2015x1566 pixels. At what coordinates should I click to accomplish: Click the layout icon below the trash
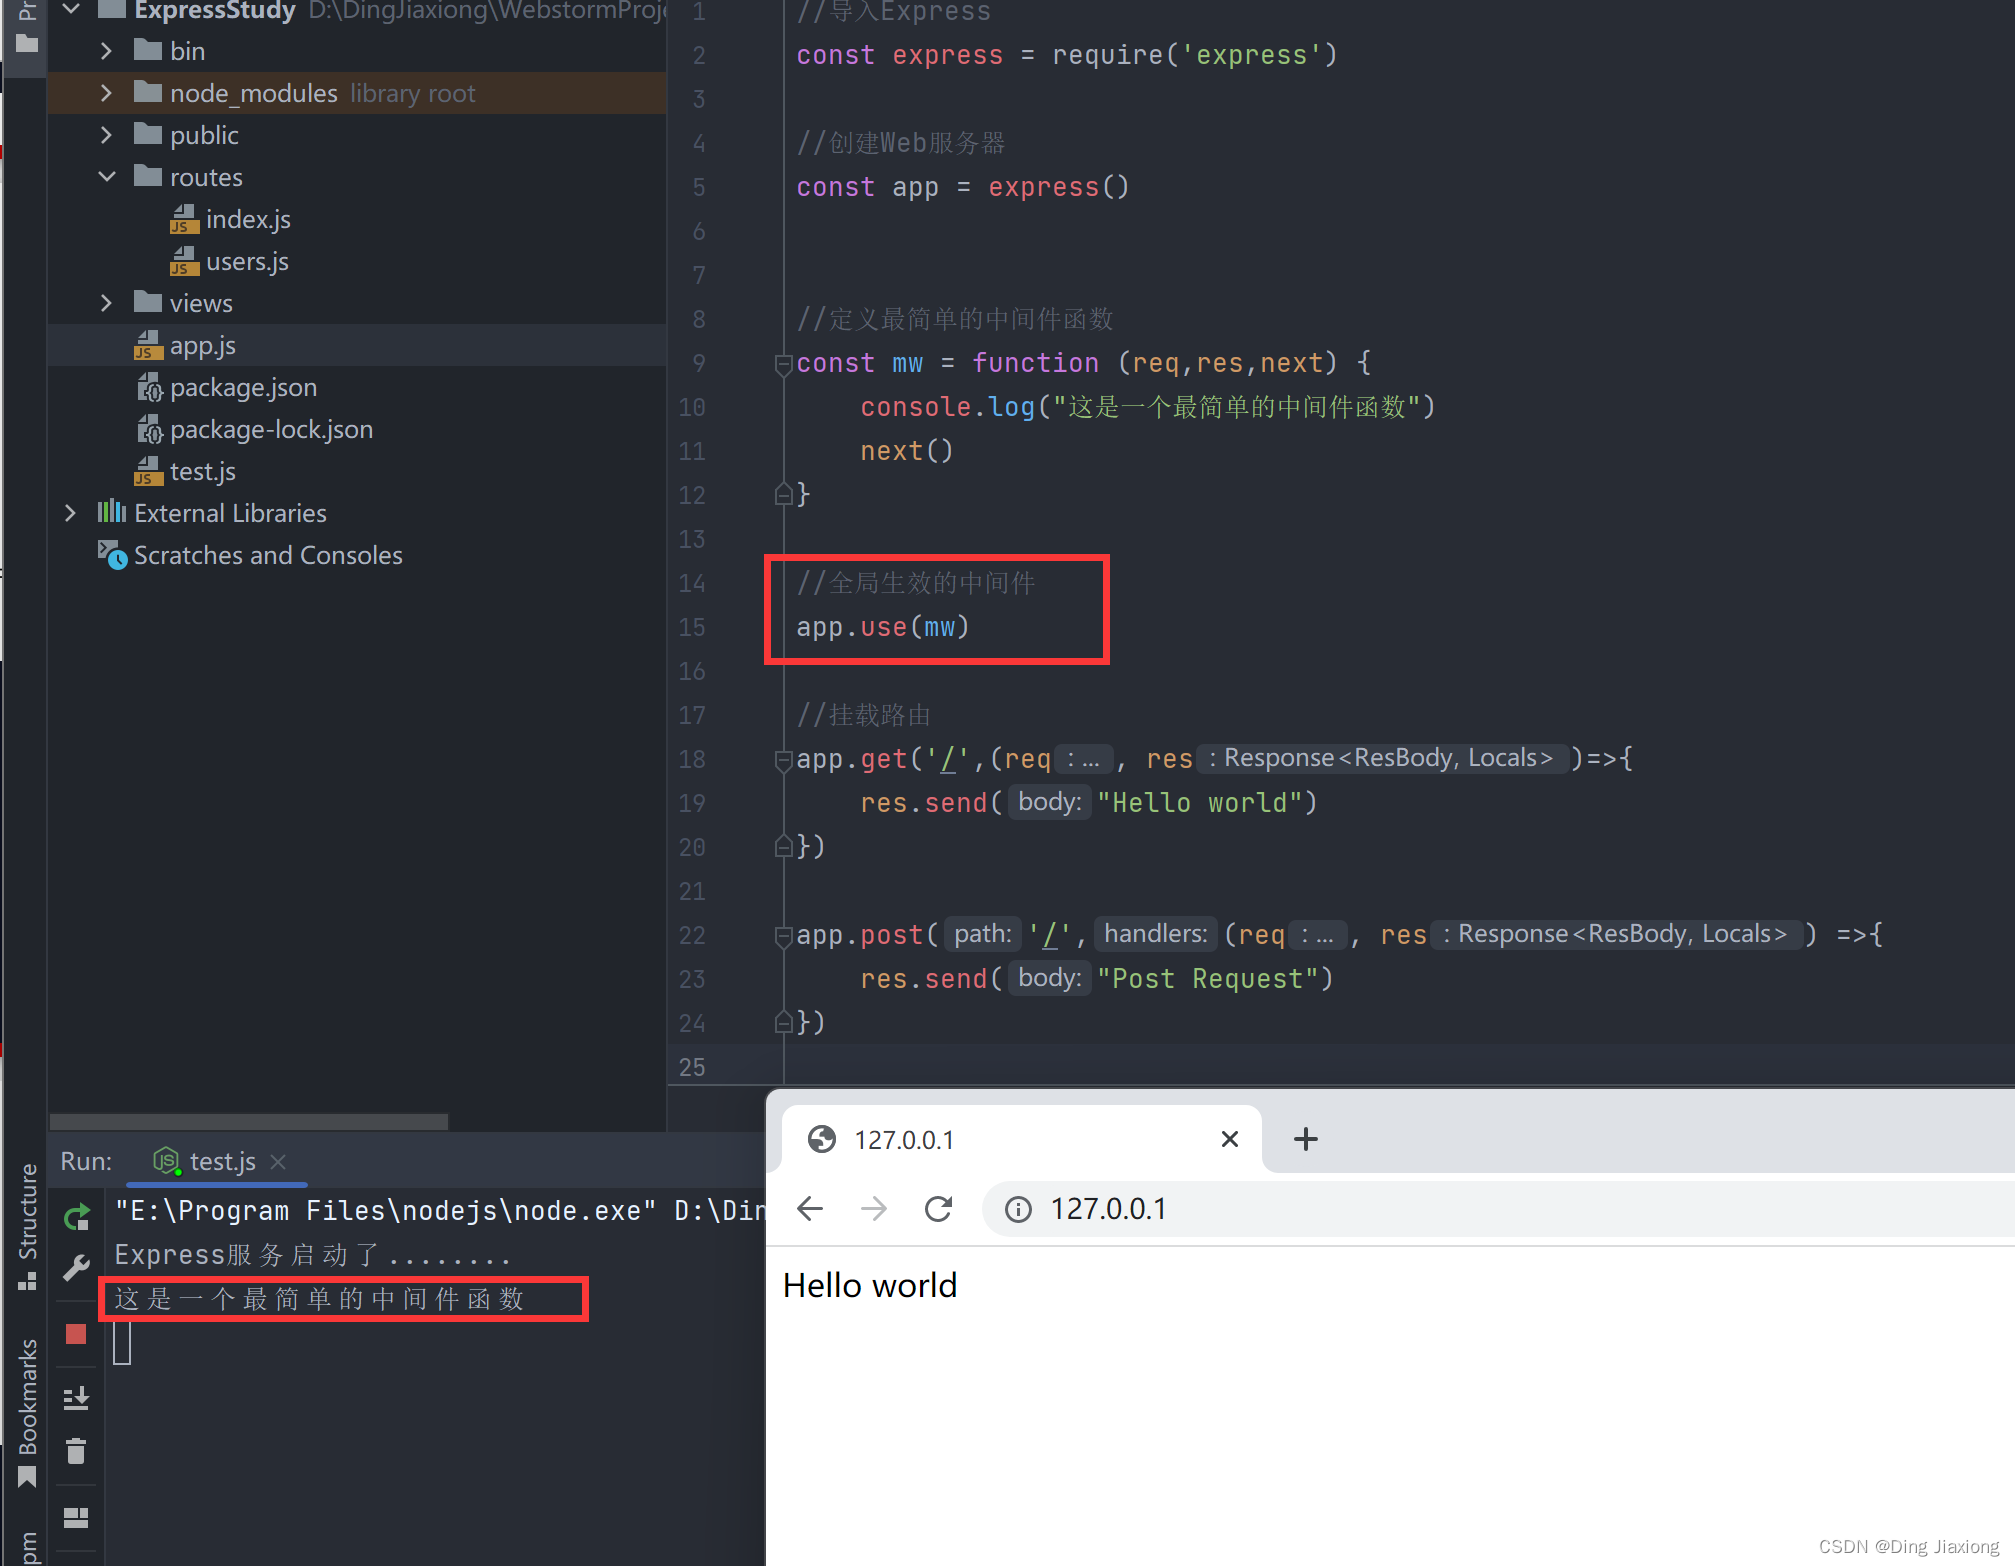coord(77,1517)
